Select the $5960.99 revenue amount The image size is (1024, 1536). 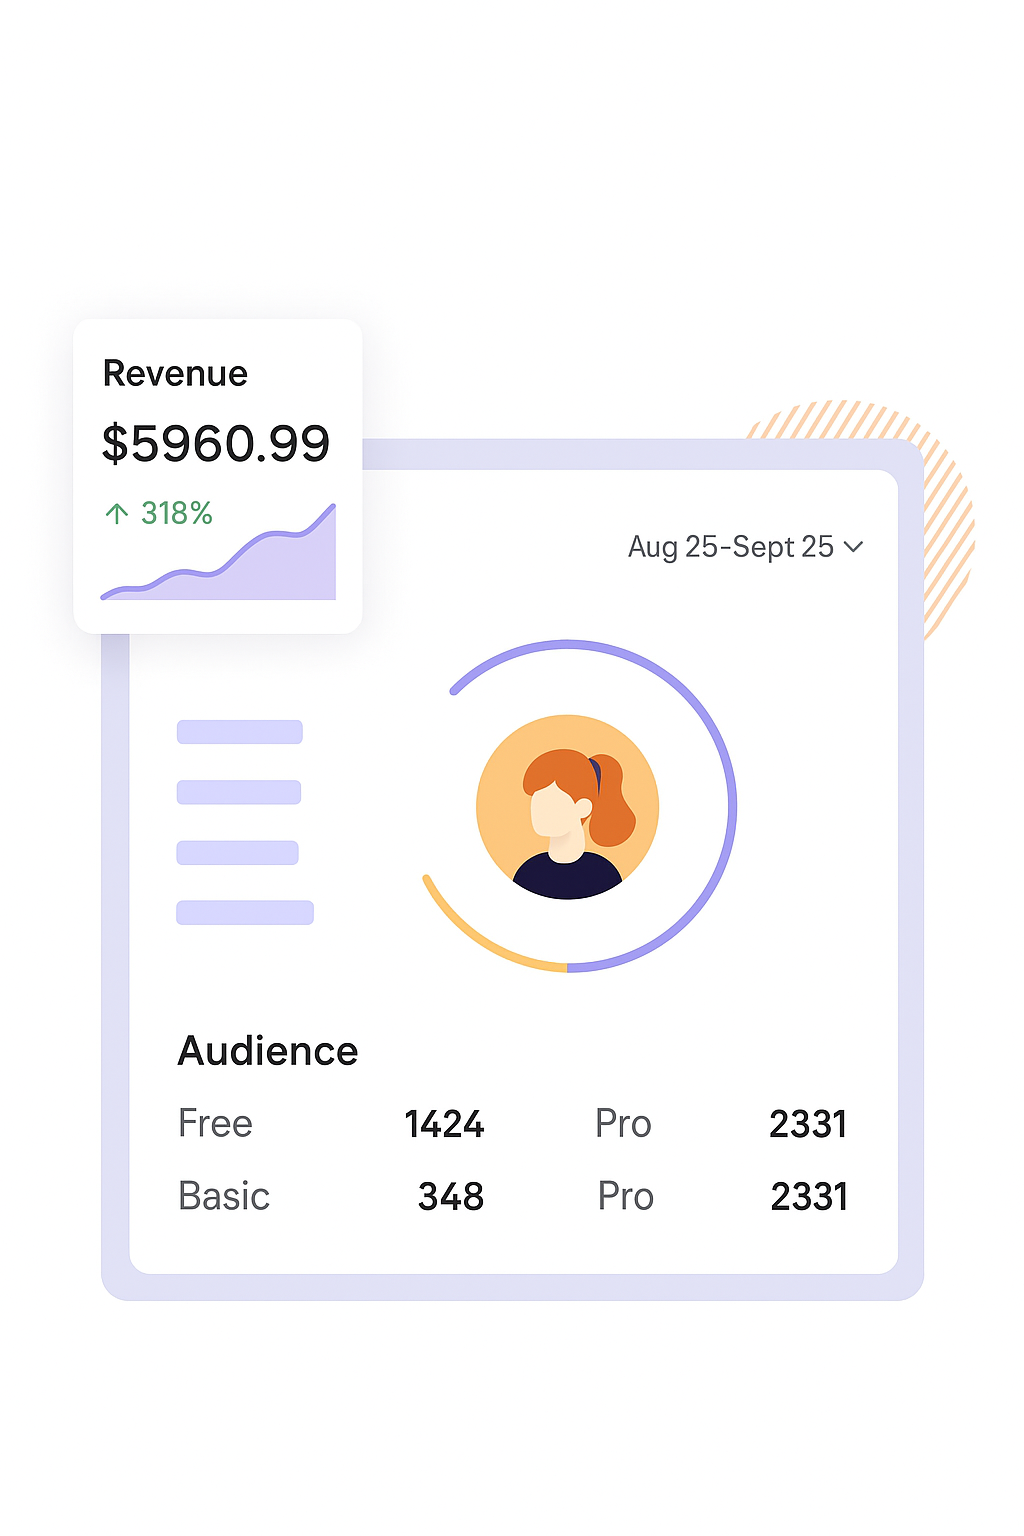215,443
